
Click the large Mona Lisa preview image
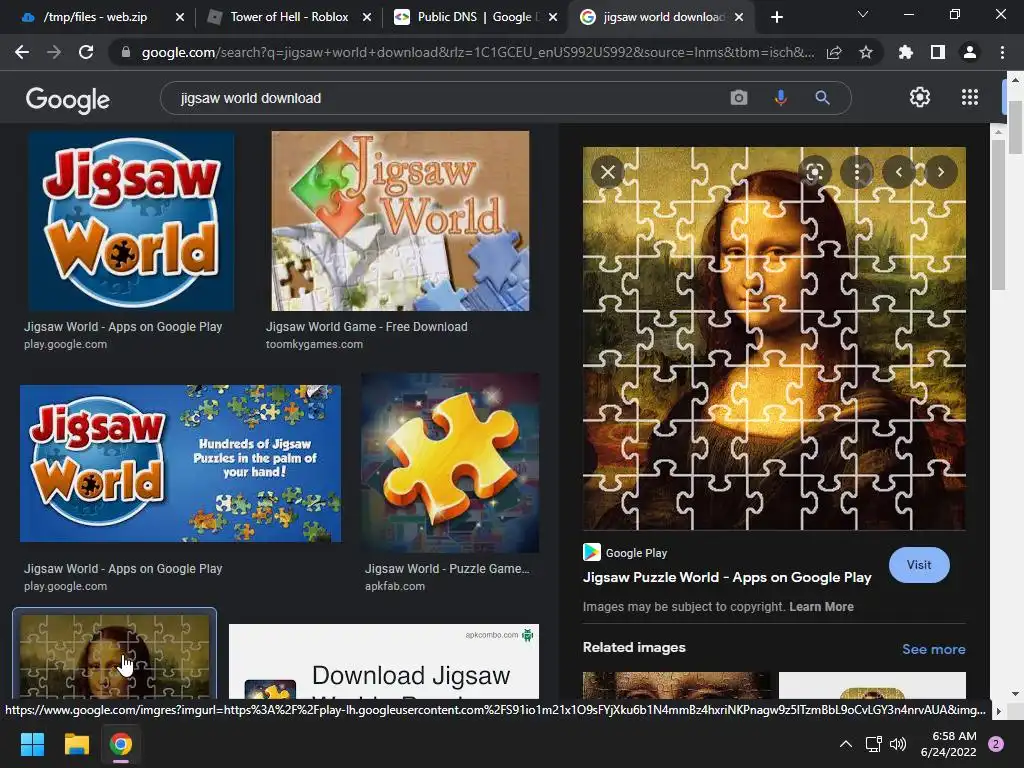click(774, 338)
